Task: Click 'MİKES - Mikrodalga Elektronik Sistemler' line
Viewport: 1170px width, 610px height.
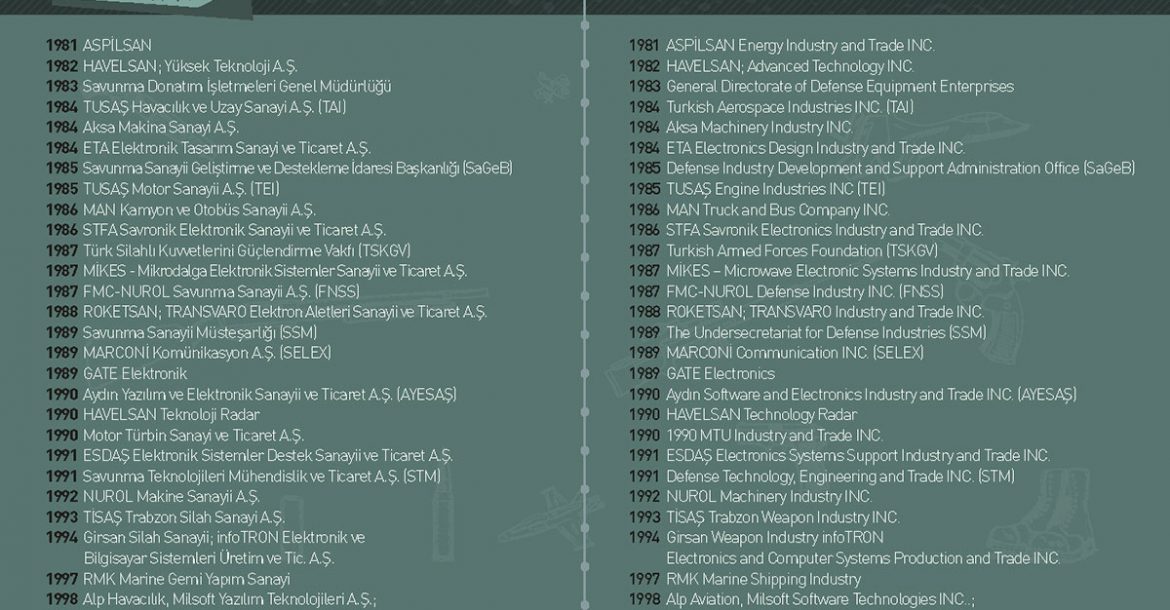Action: click(x=275, y=271)
